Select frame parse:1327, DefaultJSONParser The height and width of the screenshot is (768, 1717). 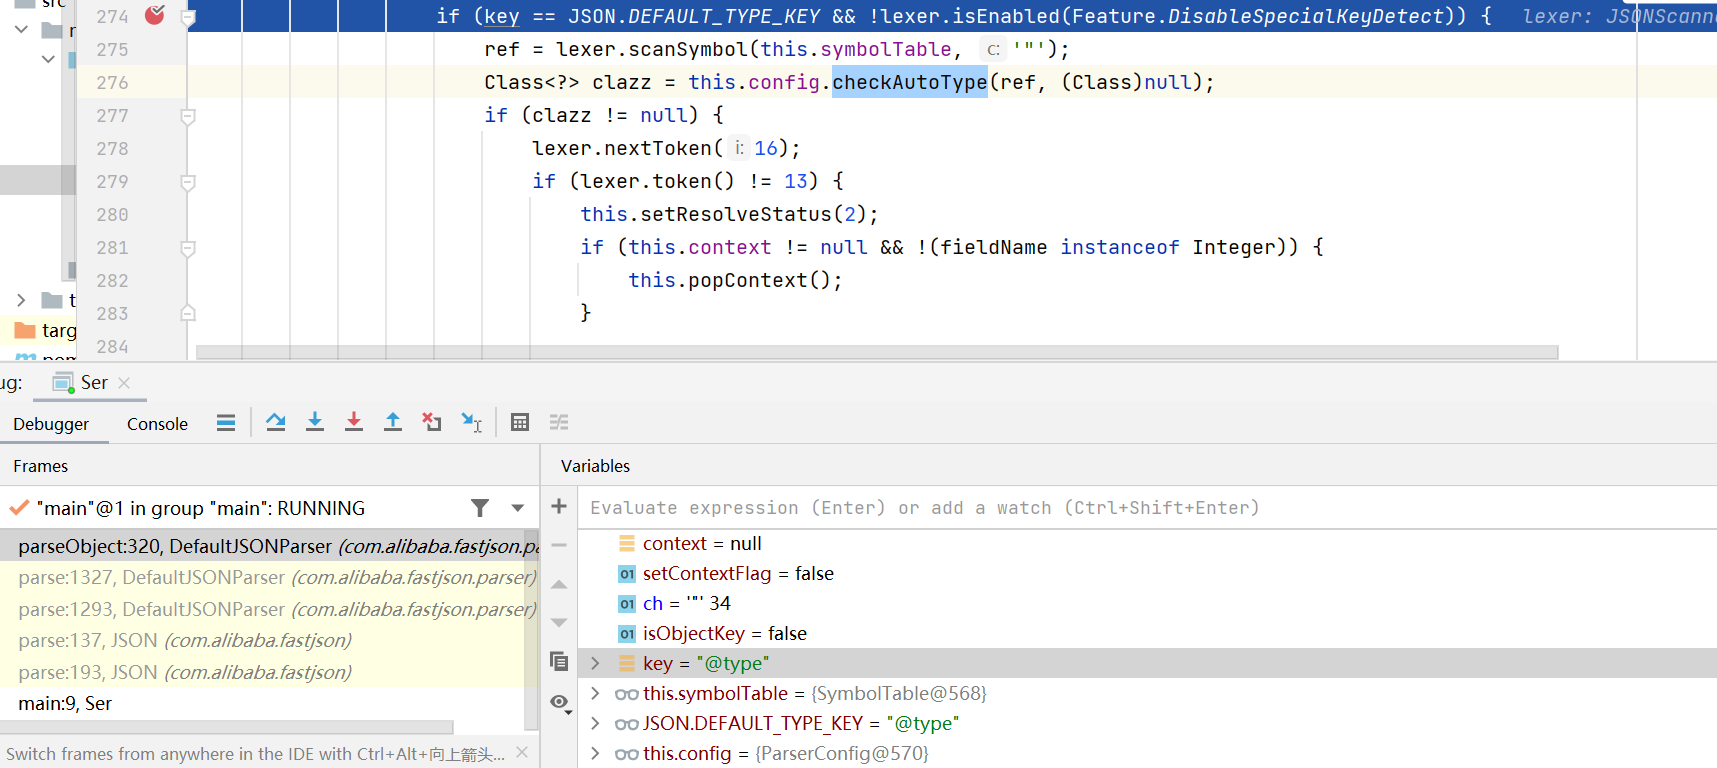point(262,577)
